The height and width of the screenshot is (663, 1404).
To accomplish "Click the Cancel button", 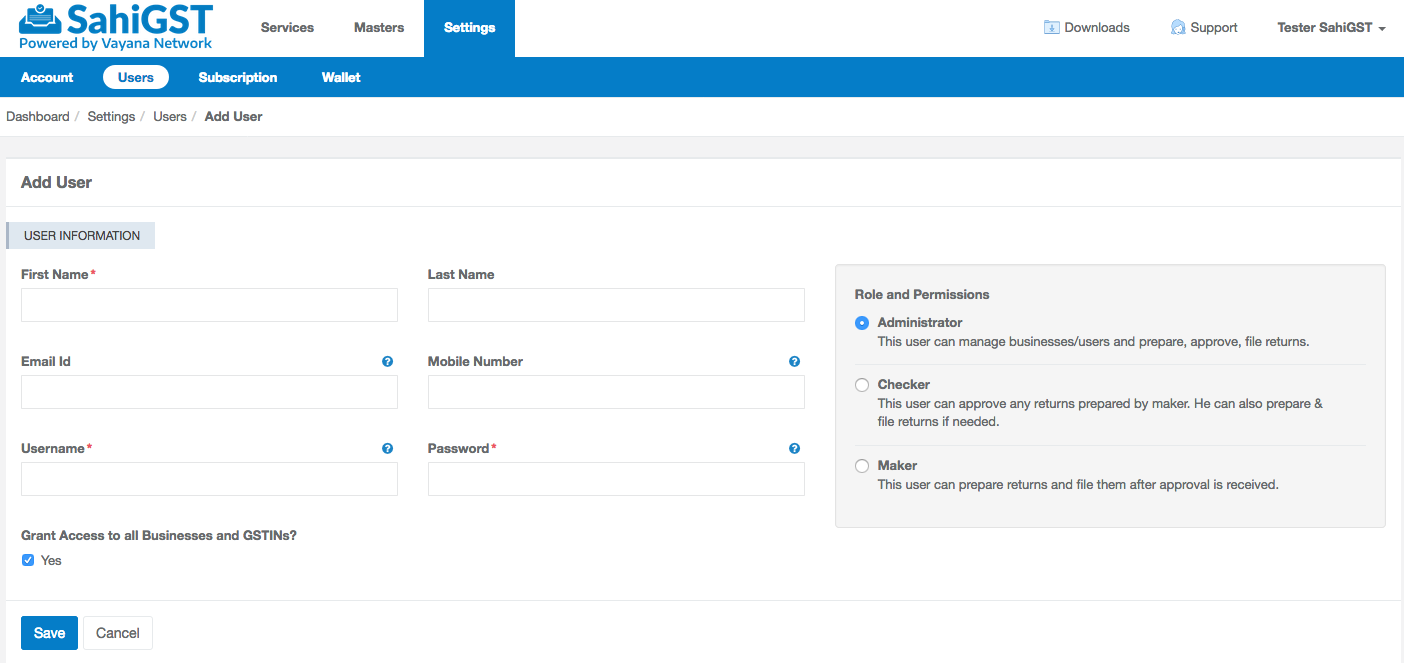I will [118, 633].
